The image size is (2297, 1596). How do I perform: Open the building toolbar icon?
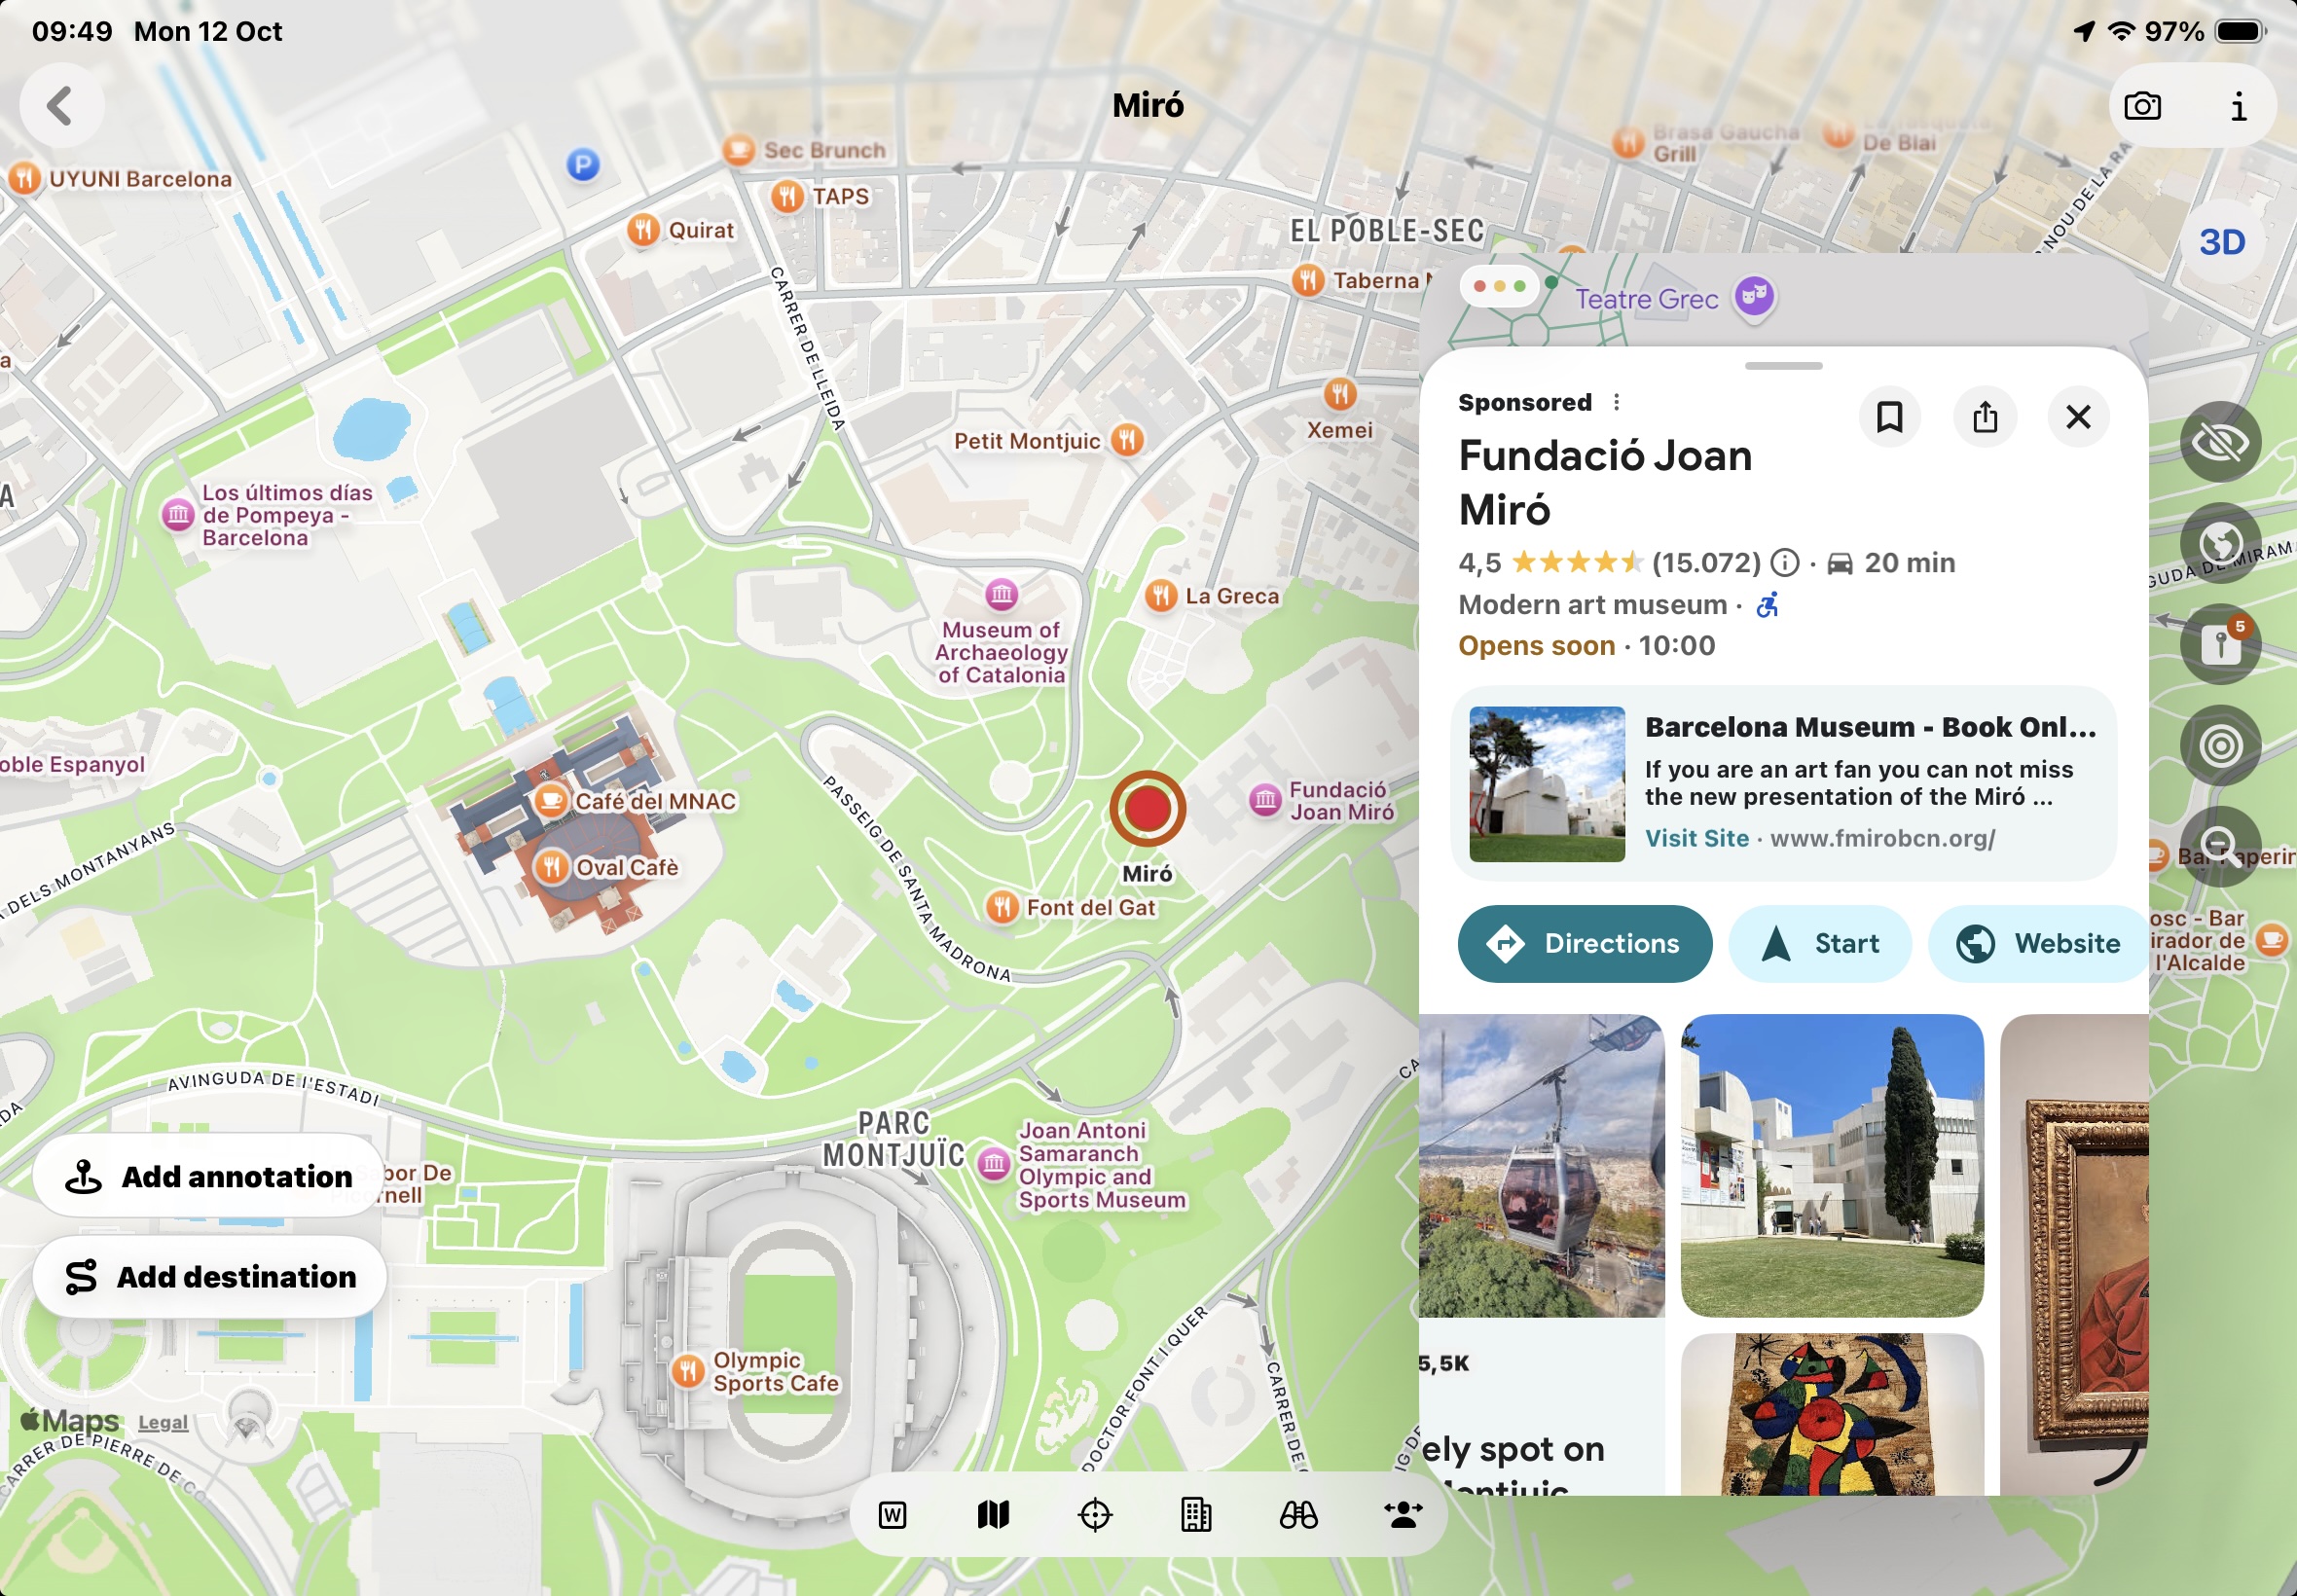tap(1196, 1515)
